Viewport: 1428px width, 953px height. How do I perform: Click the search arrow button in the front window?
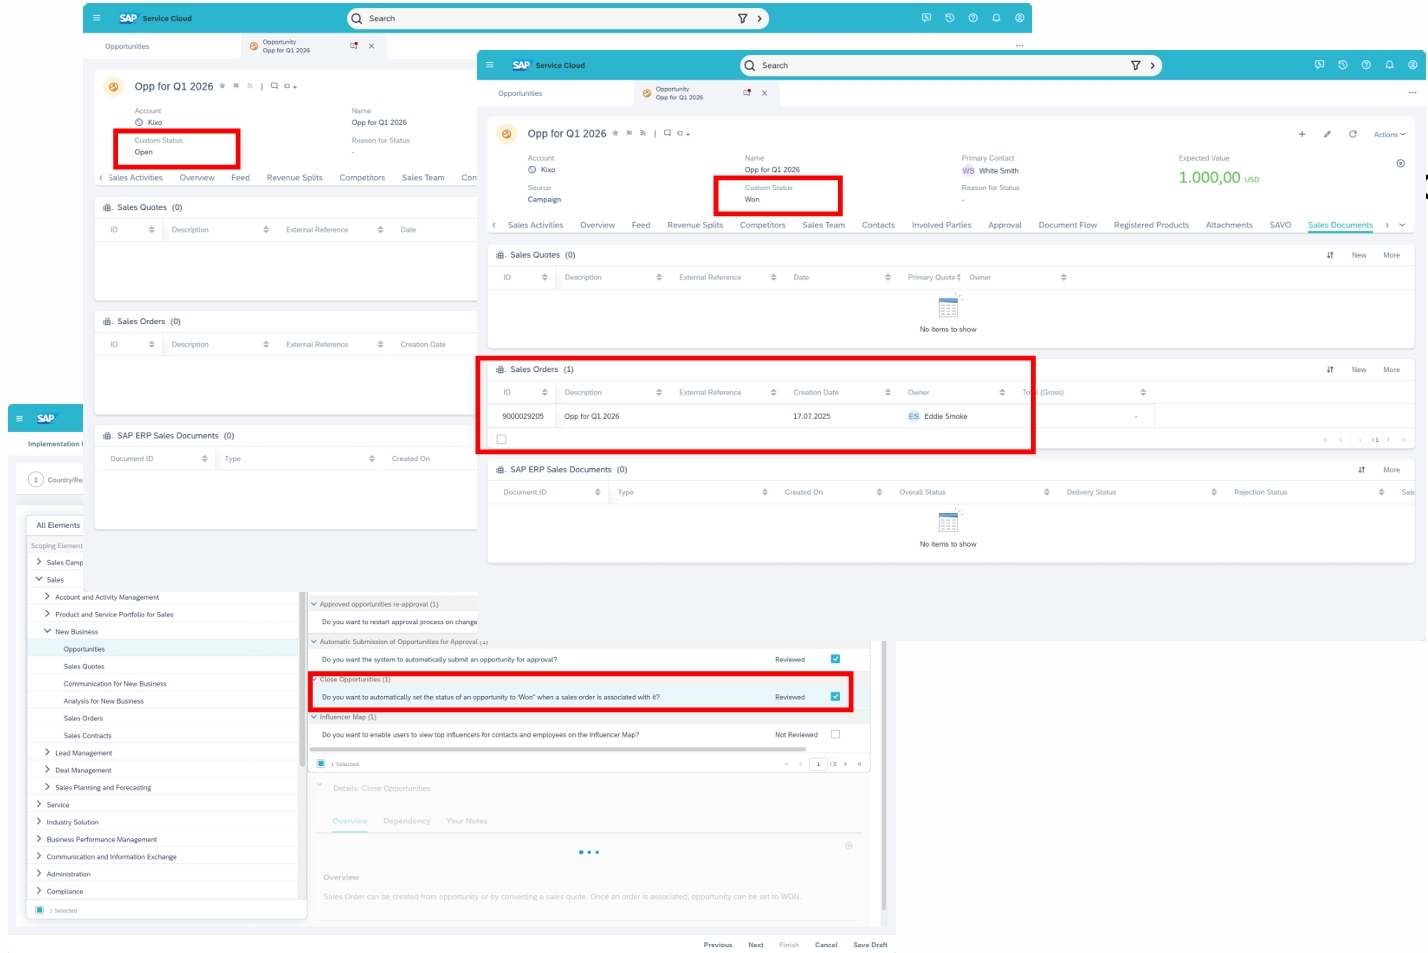pos(1152,65)
